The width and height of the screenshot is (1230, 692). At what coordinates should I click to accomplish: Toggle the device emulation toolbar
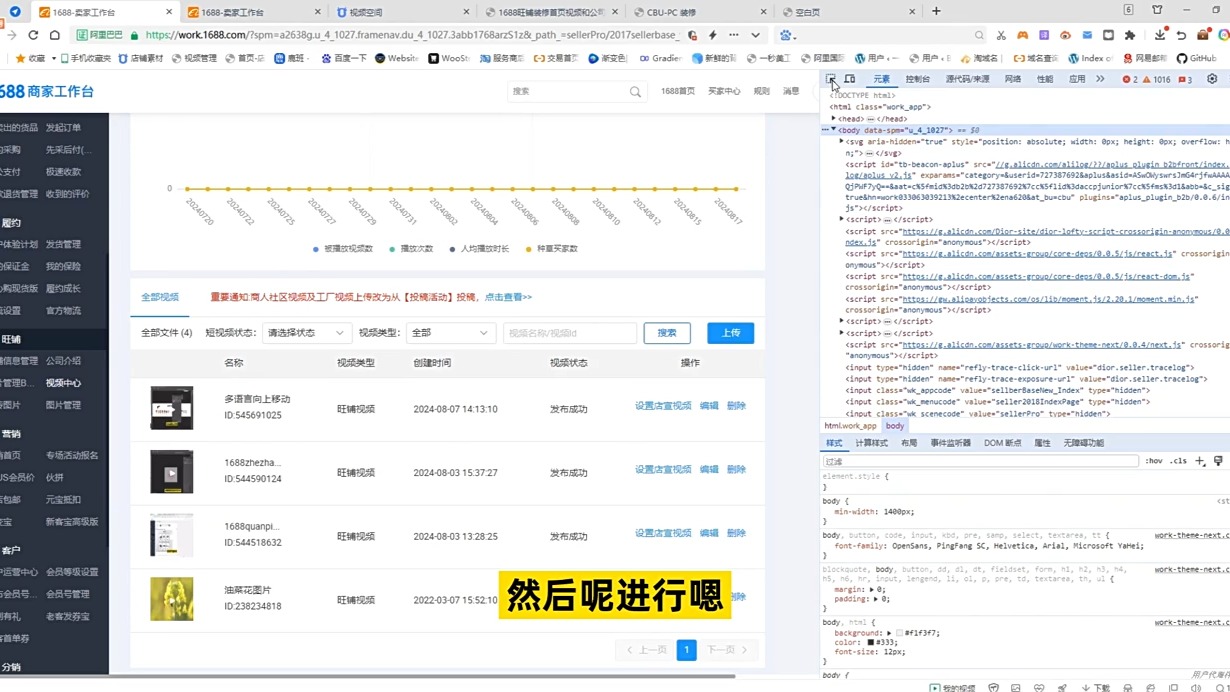point(849,78)
